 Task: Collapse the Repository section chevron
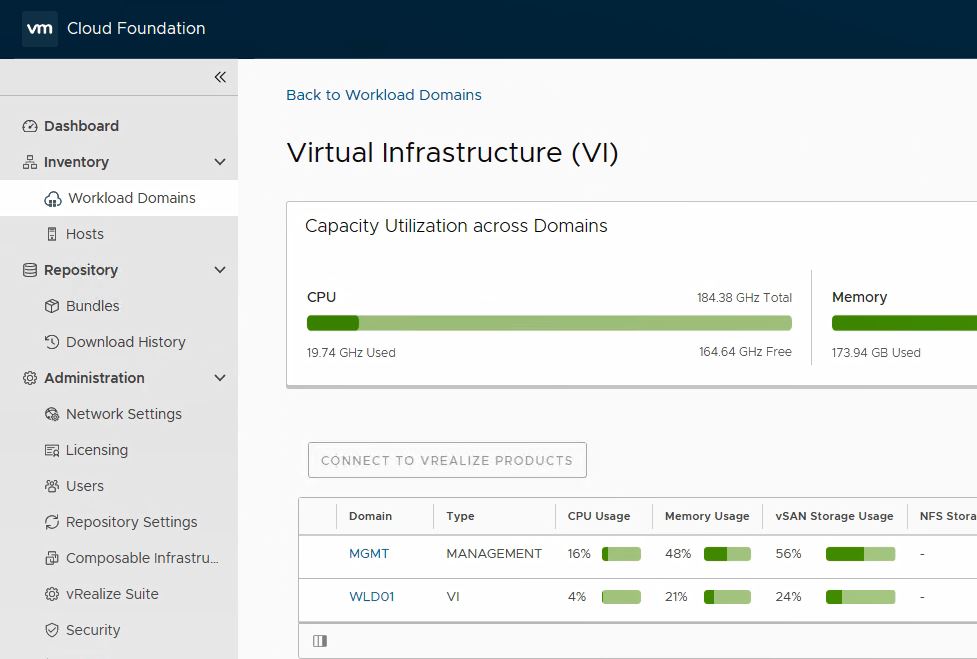pyautogui.click(x=220, y=270)
